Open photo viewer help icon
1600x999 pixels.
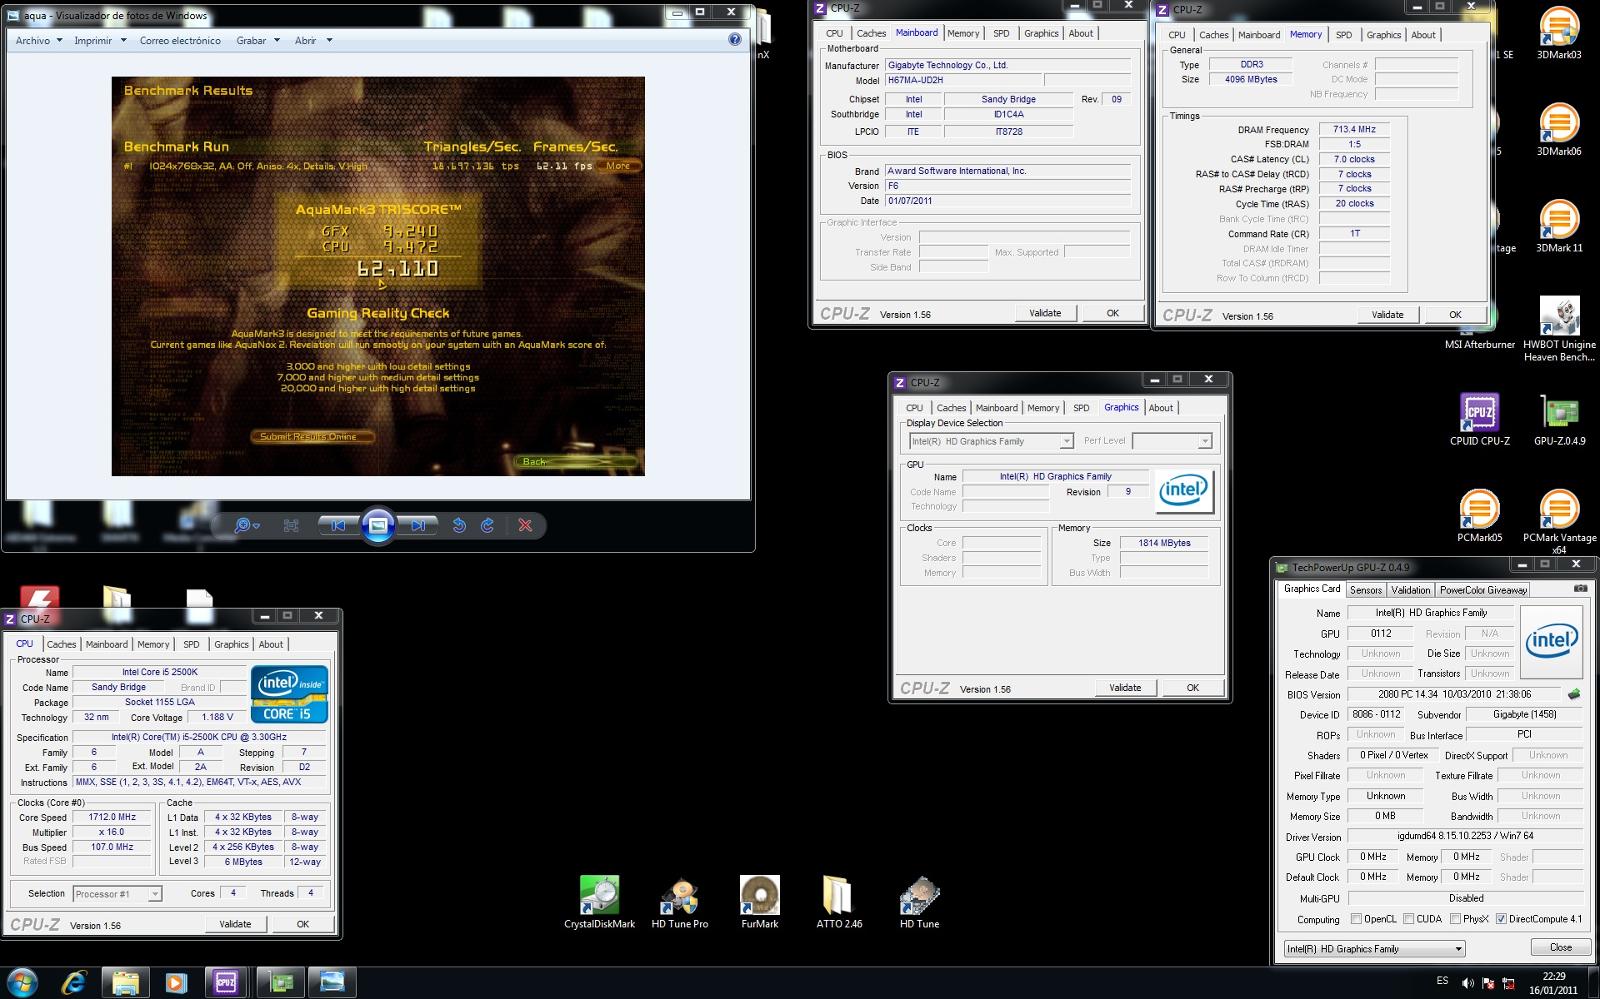coord(735,40)
